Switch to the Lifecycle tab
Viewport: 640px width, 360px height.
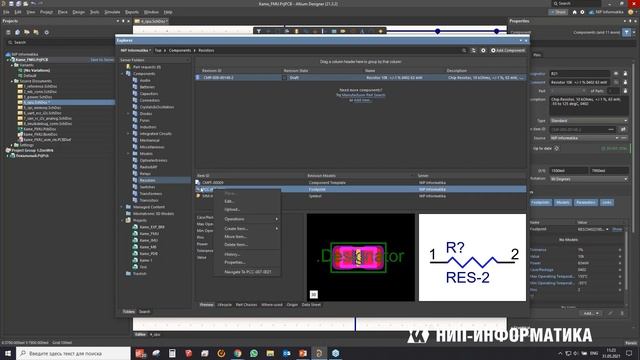[x=224, y=305]
